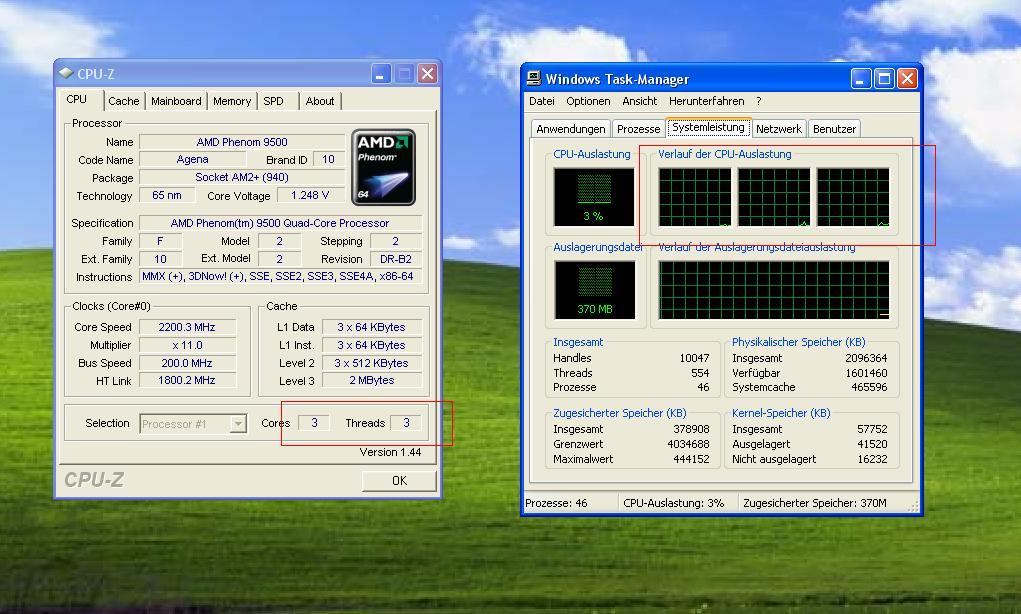1021x614 pixels.
Task: Click the CPU-Auslastung 3 % gauge
Action: coord(594,197)
